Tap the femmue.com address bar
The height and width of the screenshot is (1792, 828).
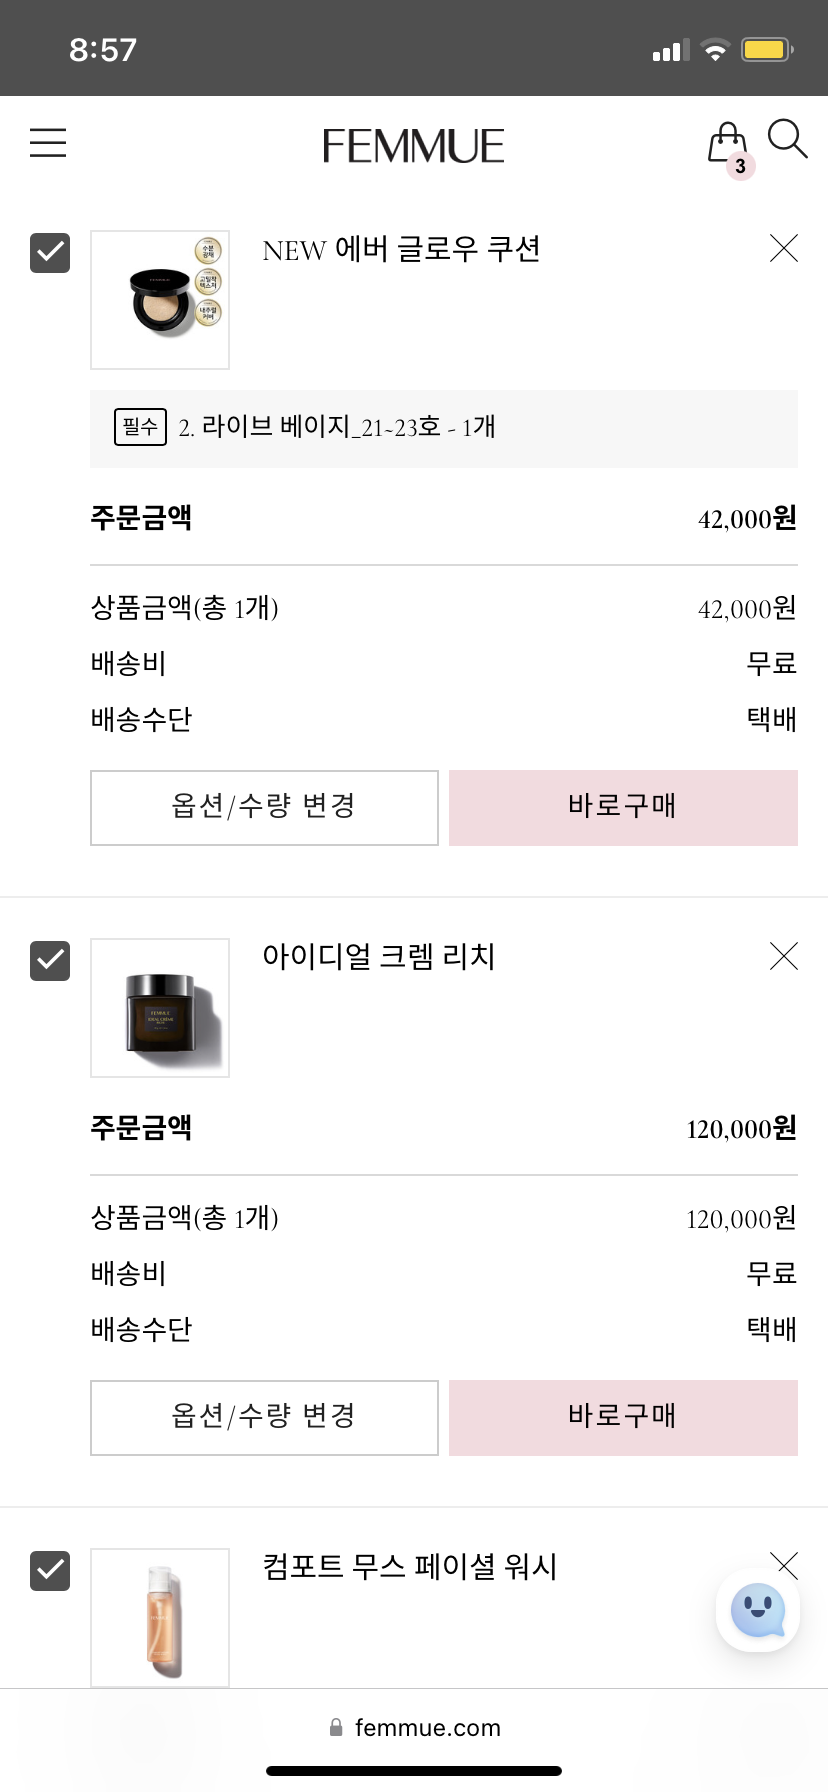pos(414,1727)
